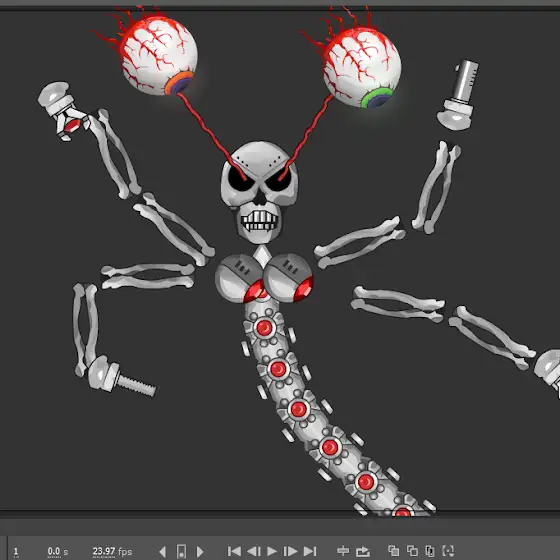
Task: Select the metal skull head on stage
Action: 260,192
